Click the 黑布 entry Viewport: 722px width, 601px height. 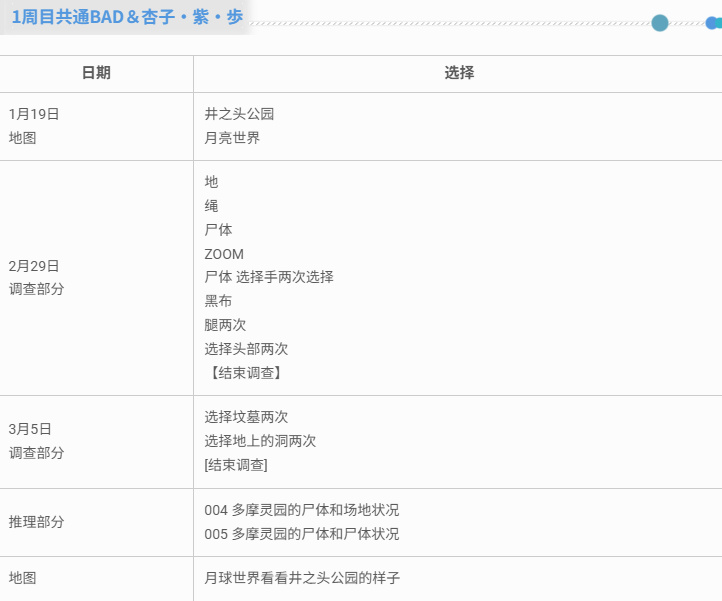[x=218, y=301]
